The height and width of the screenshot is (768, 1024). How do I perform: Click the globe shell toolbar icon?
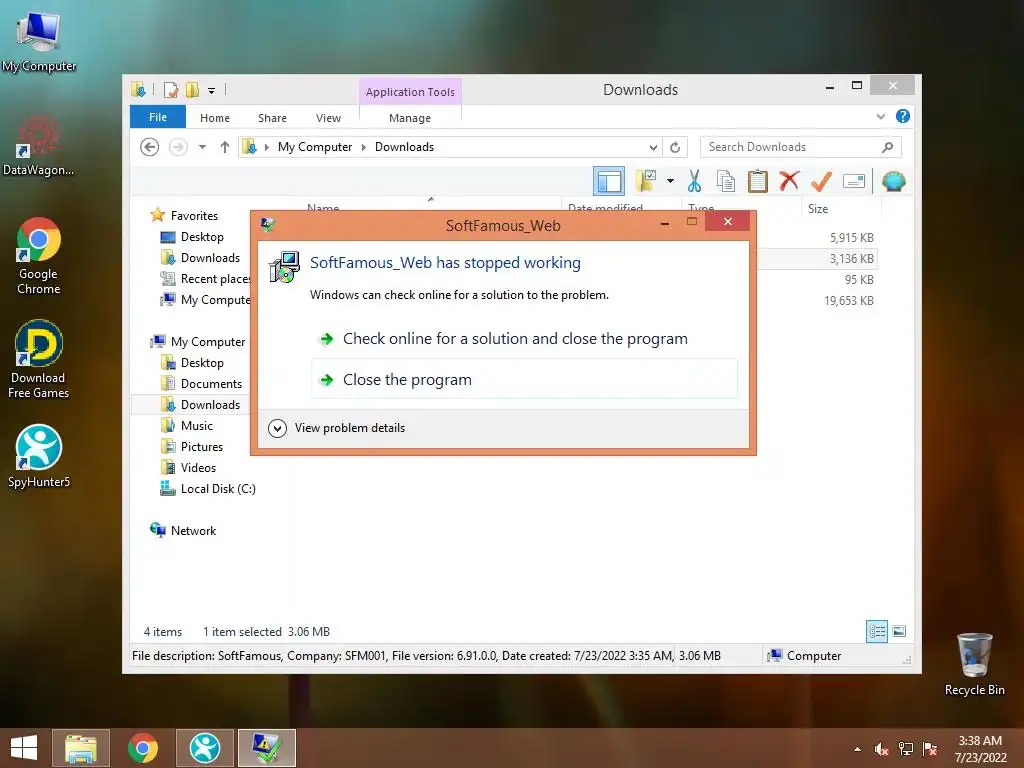coord(893,181)
